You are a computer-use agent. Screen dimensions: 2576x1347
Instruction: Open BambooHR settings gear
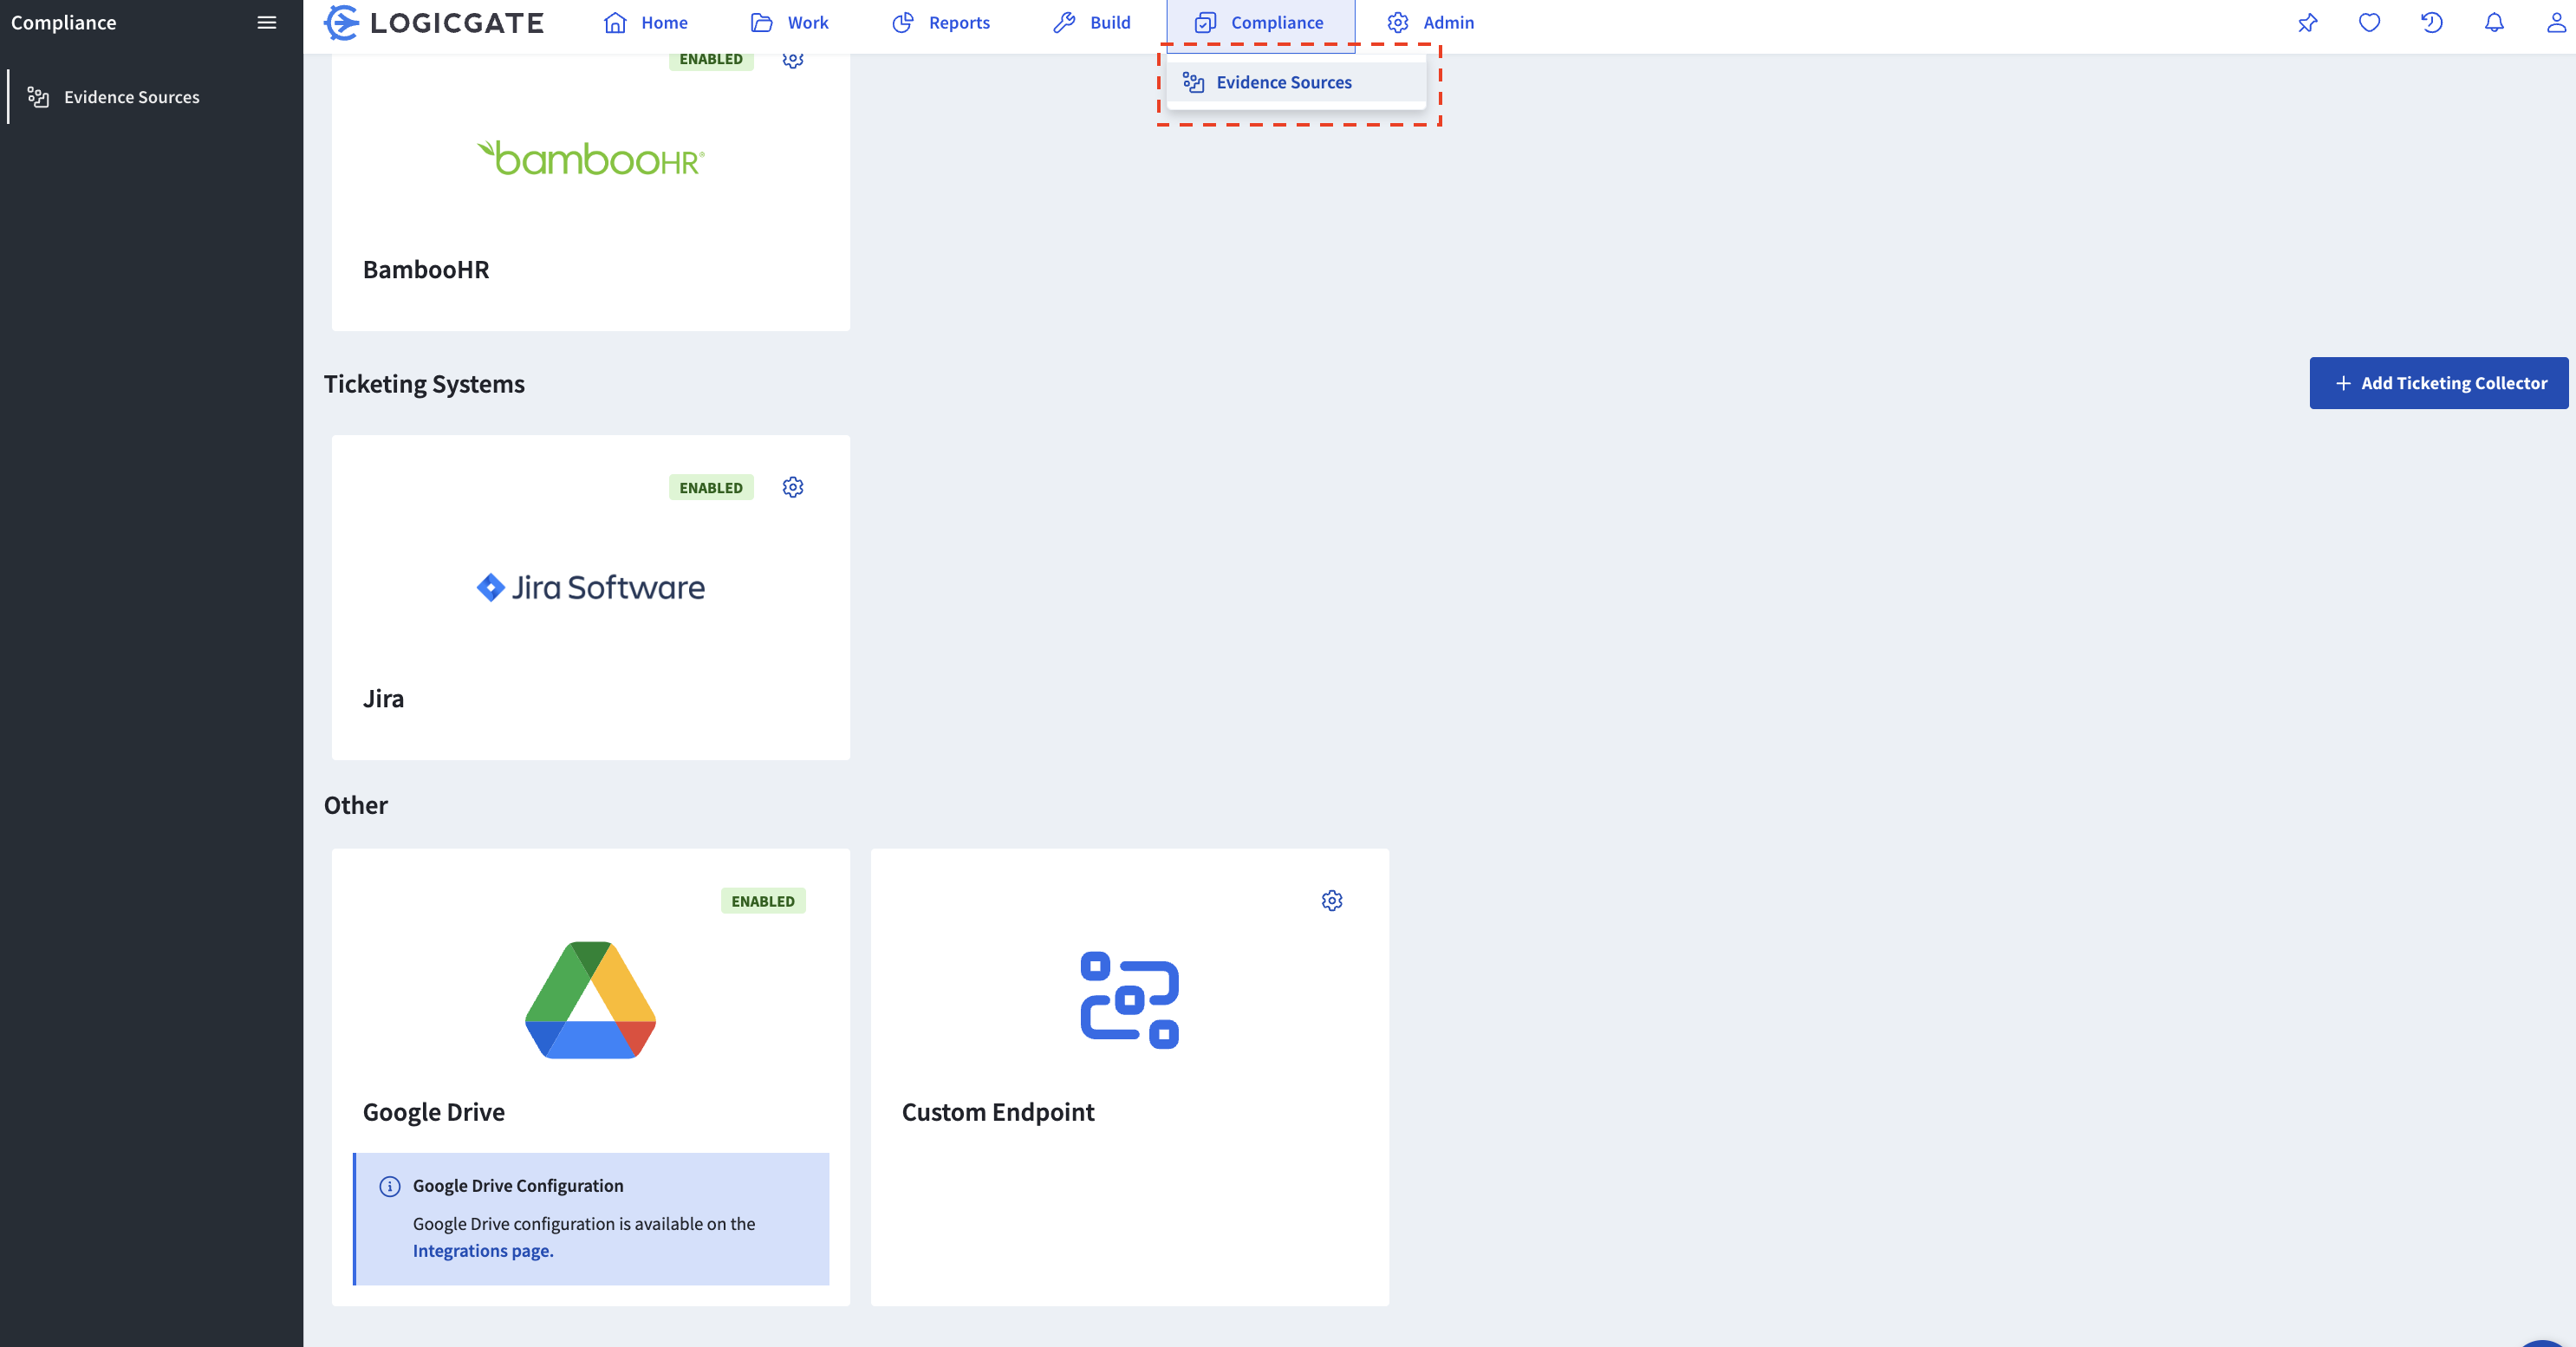click(x=793, y=59)
